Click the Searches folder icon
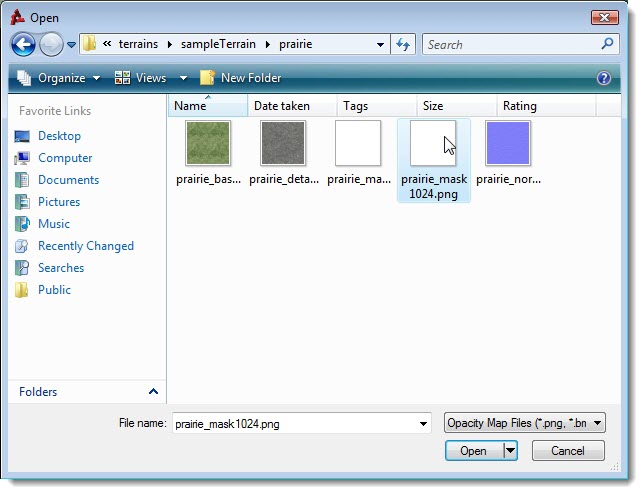The height and width of the screenshot is (494, 643). 22,268
